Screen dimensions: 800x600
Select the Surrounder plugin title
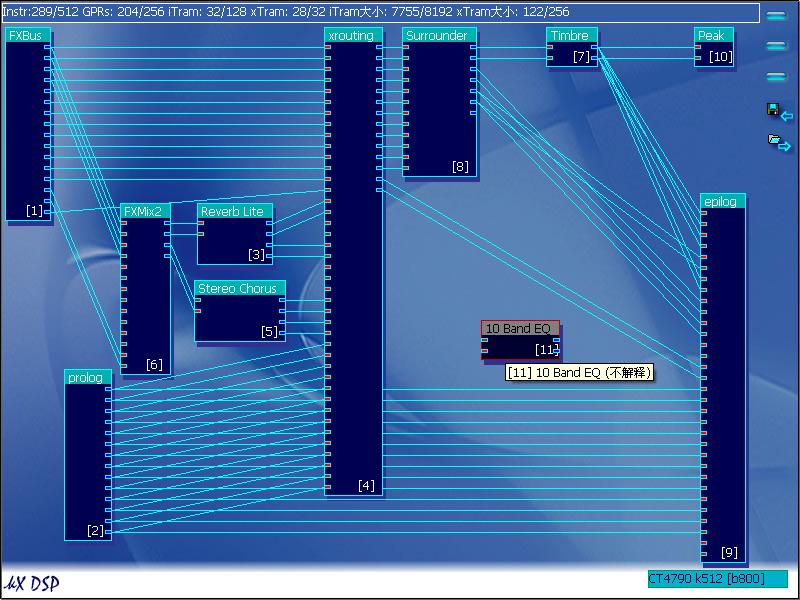439,35
